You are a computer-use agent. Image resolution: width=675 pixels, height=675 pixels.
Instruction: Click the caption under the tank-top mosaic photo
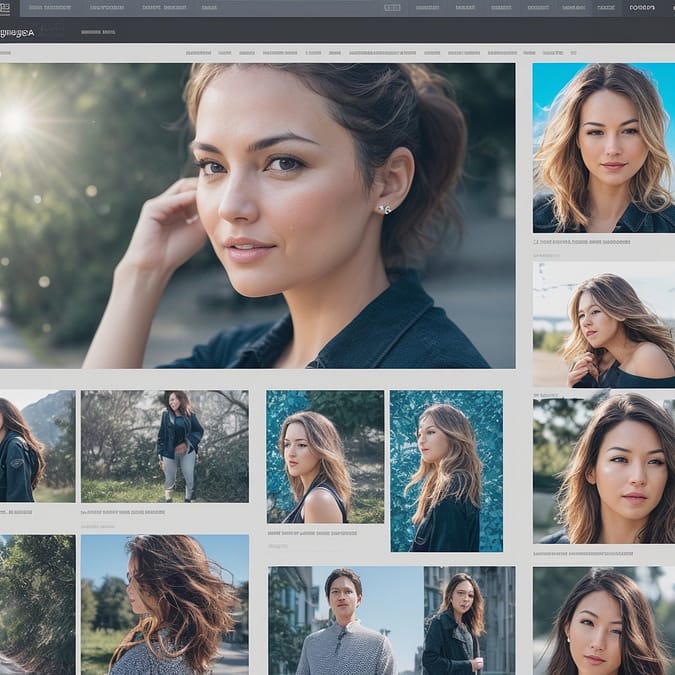(x=312, y=533)
